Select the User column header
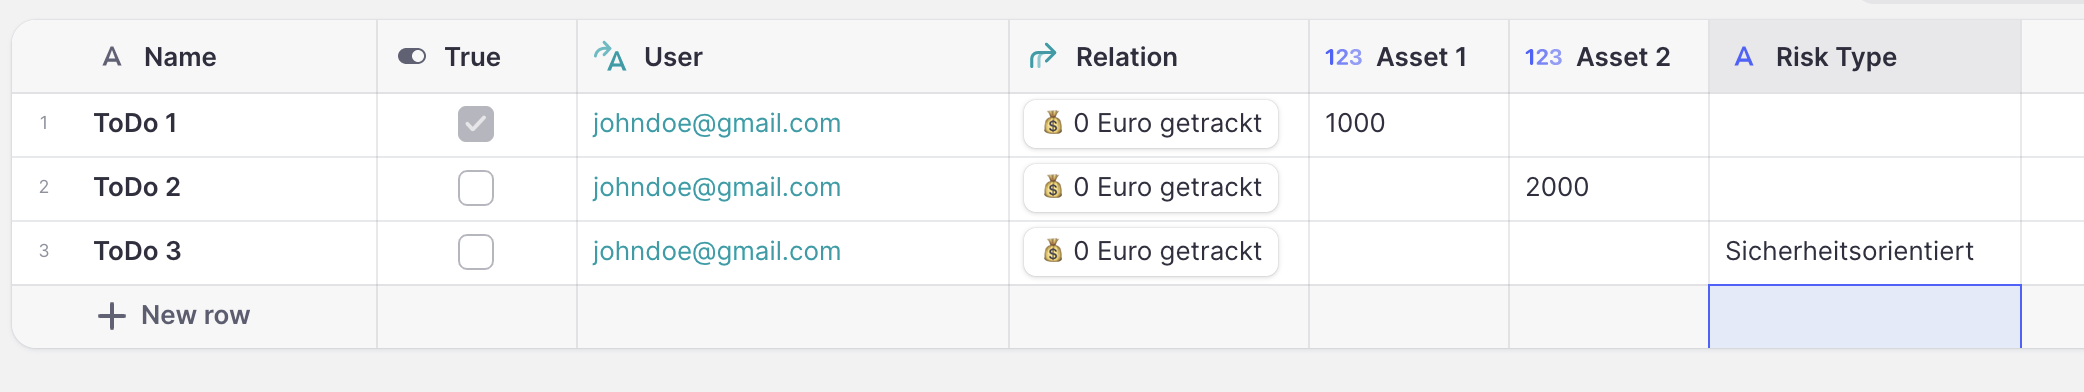The height and width of the screenshot is (392, 2084). tap(793, 57)
